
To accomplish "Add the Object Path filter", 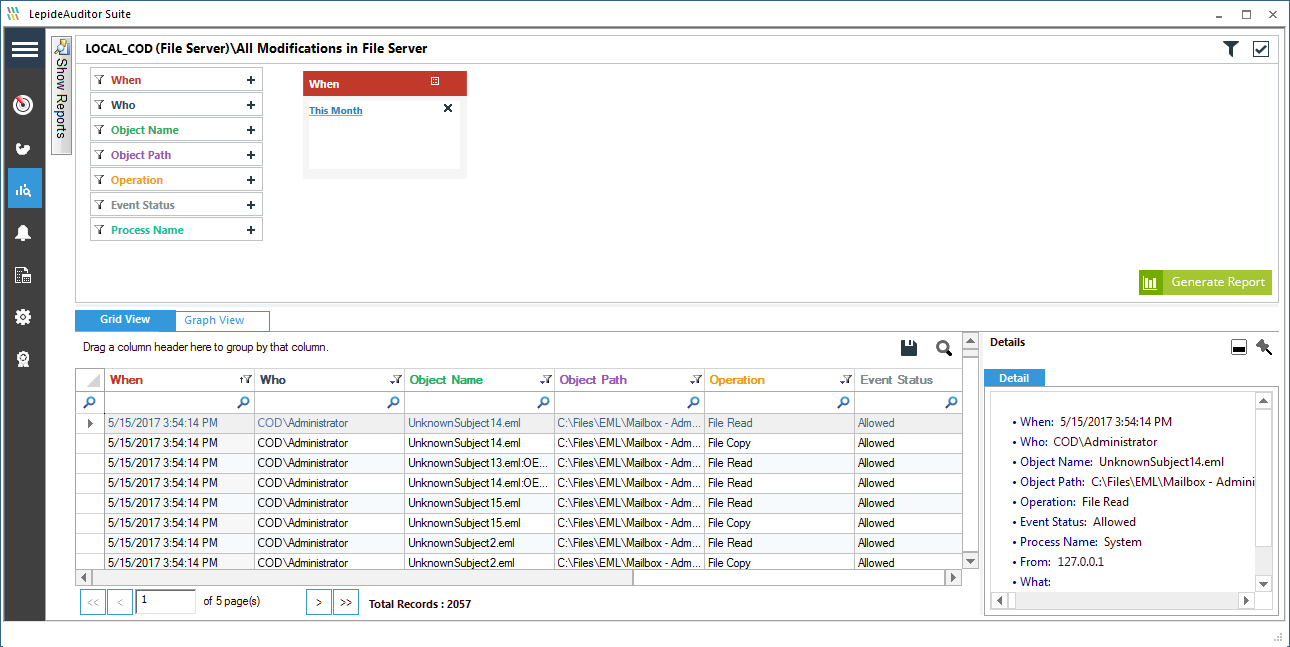I will coord(251,155).
